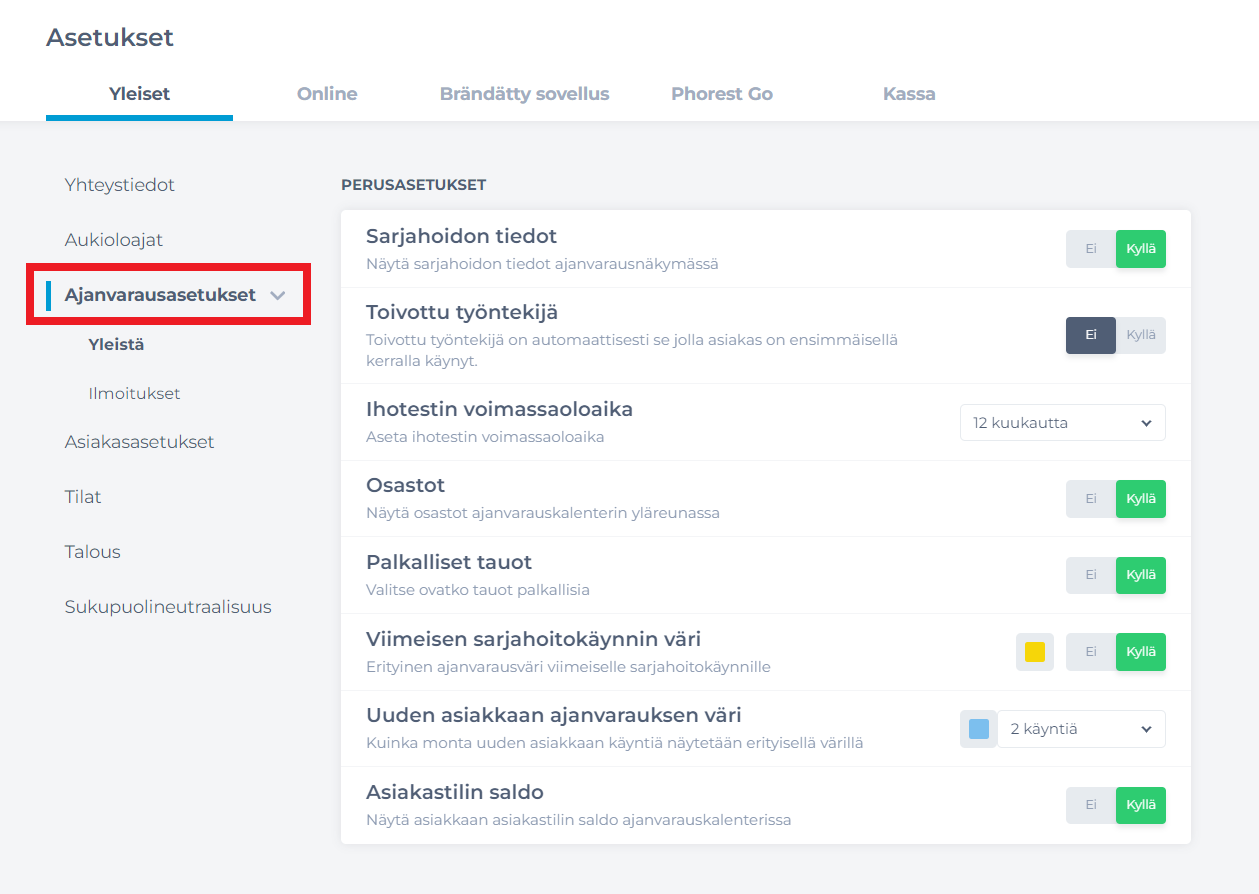Select the Ajanvarausasetukset sidebar item

[x=160, y=295]
